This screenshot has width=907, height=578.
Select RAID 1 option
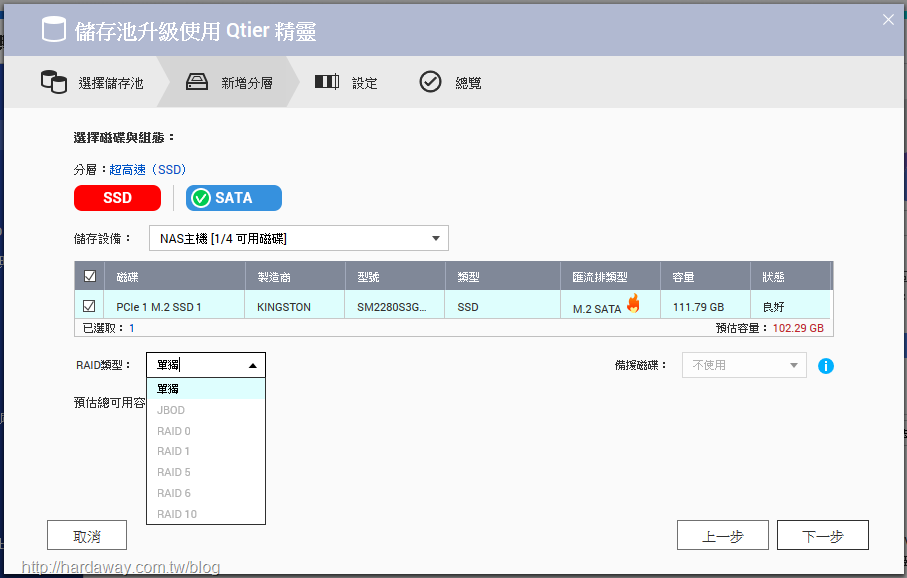[206, 451]
